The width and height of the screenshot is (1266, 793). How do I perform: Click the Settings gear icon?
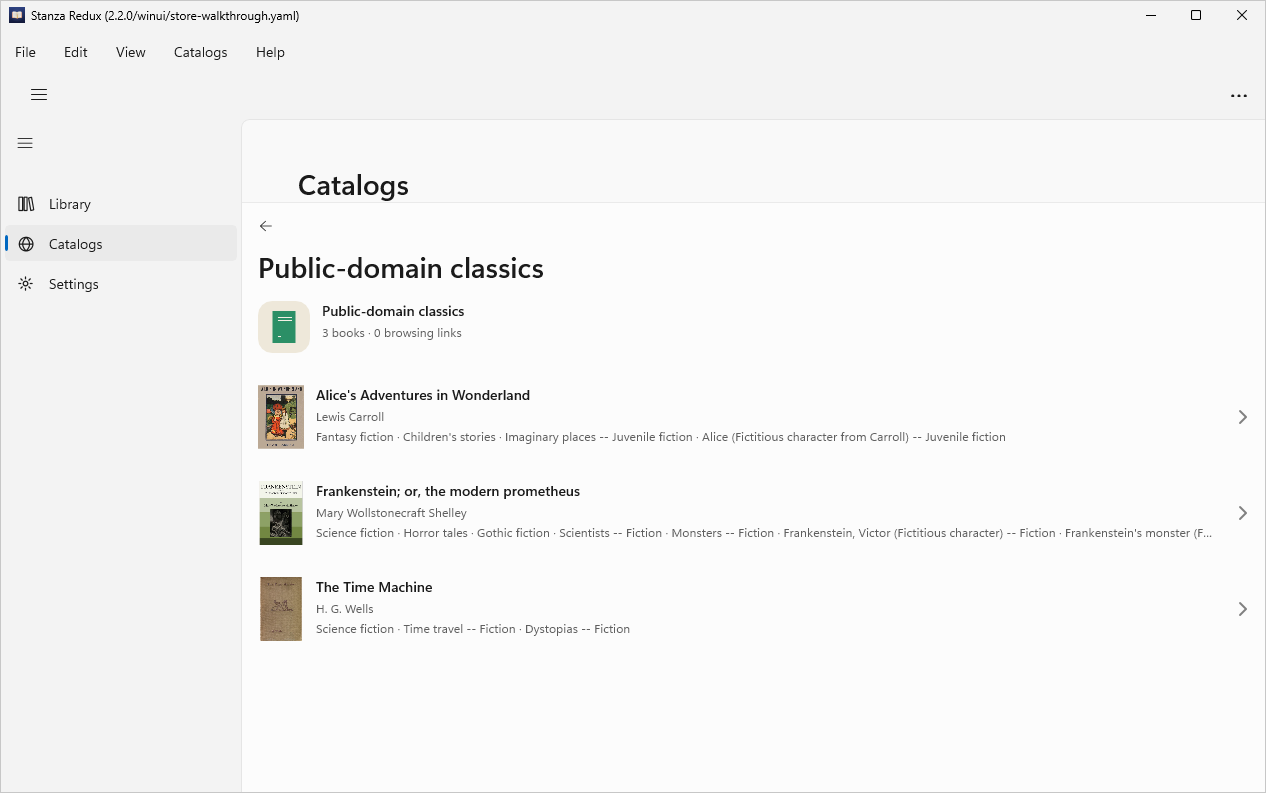coord(27,284)
